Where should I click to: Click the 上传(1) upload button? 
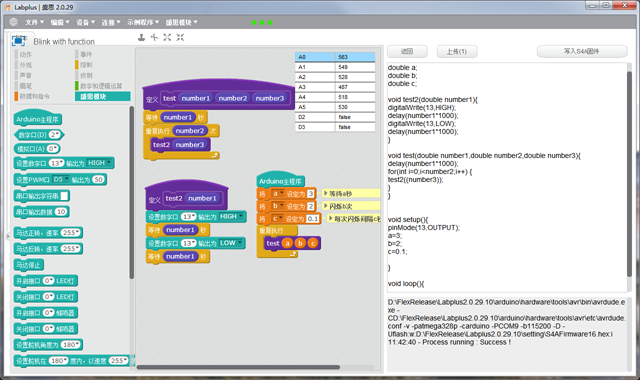point(457,51)
